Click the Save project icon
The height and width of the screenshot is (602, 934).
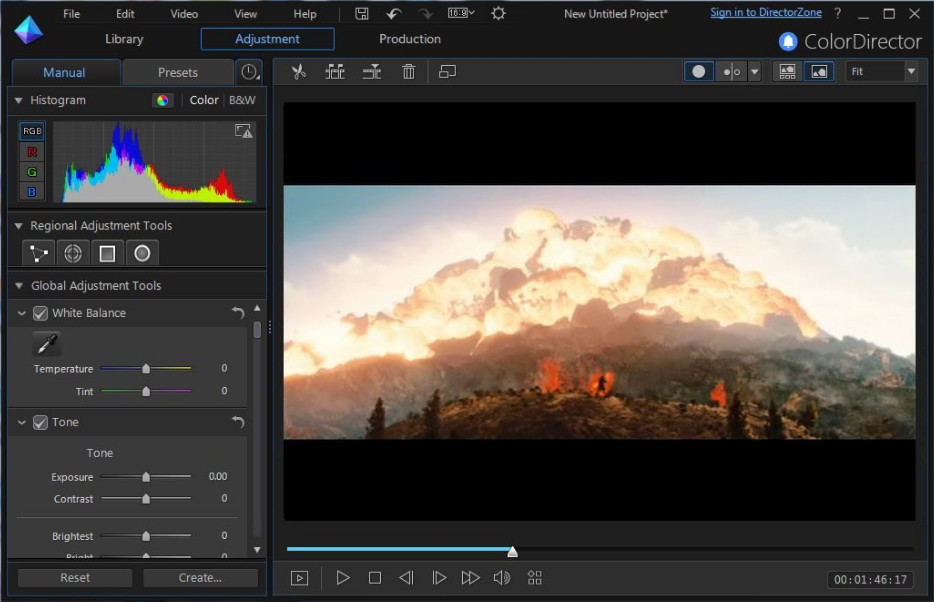click(x=362, y=13)
